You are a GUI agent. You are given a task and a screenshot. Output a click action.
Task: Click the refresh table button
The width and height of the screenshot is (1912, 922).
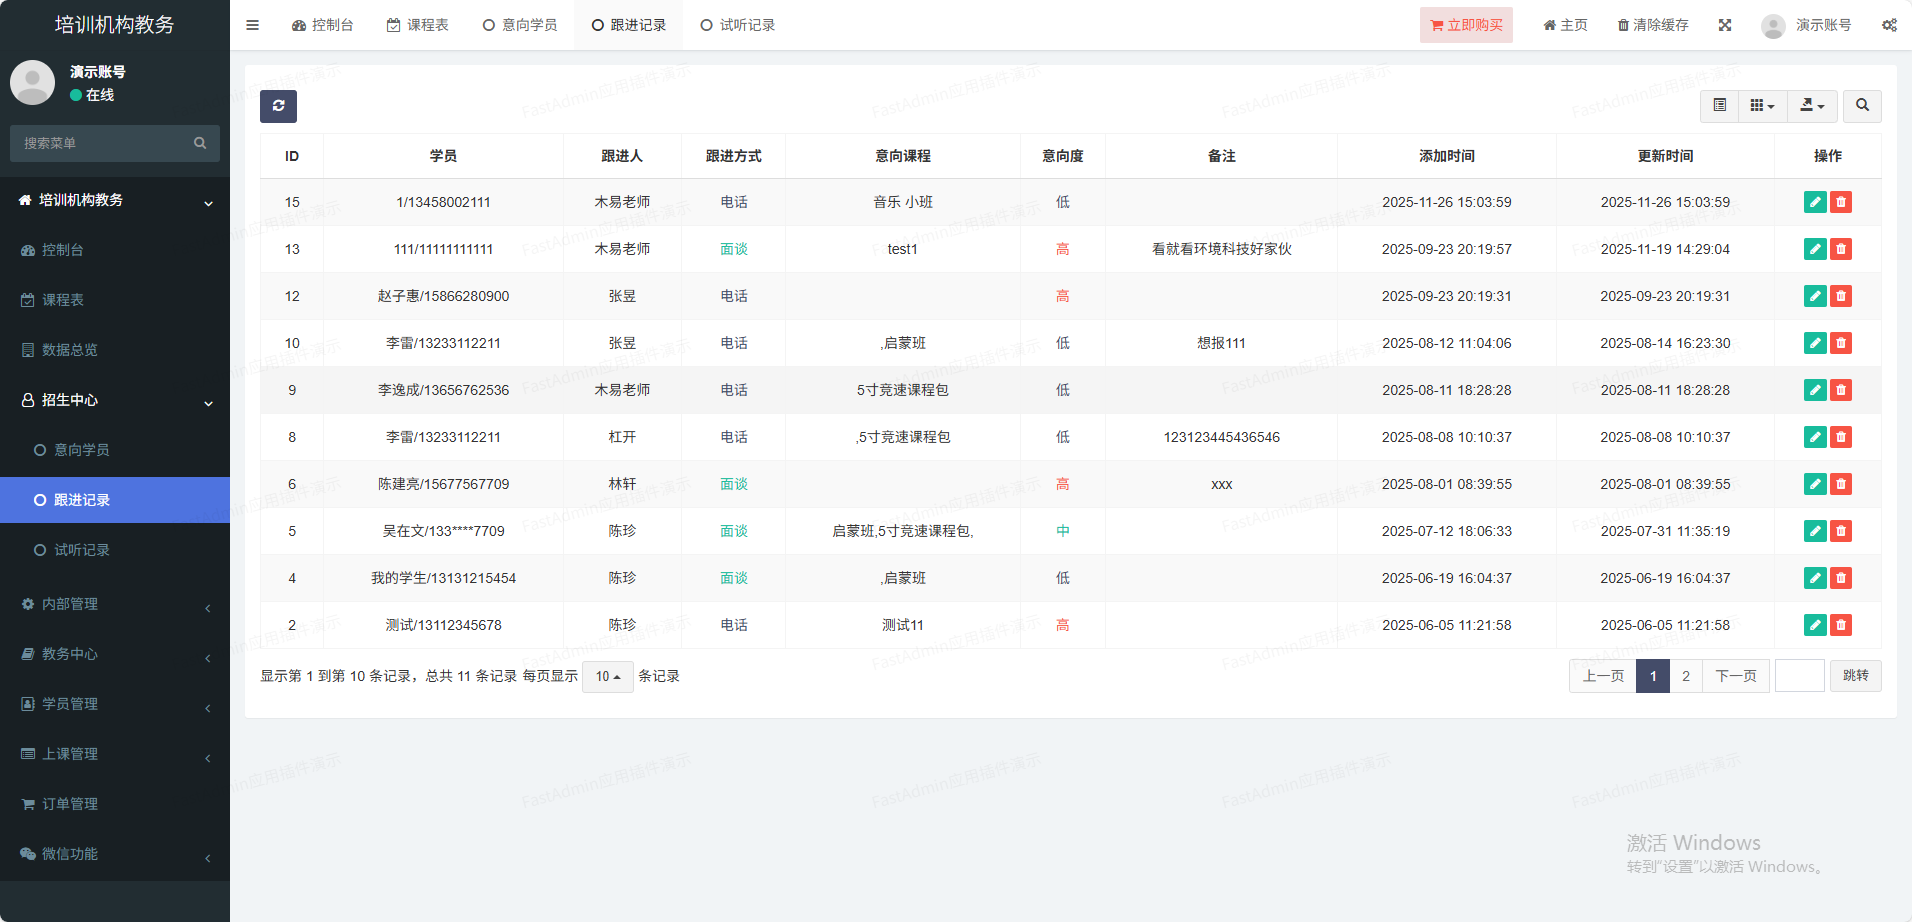click(278, 106)
